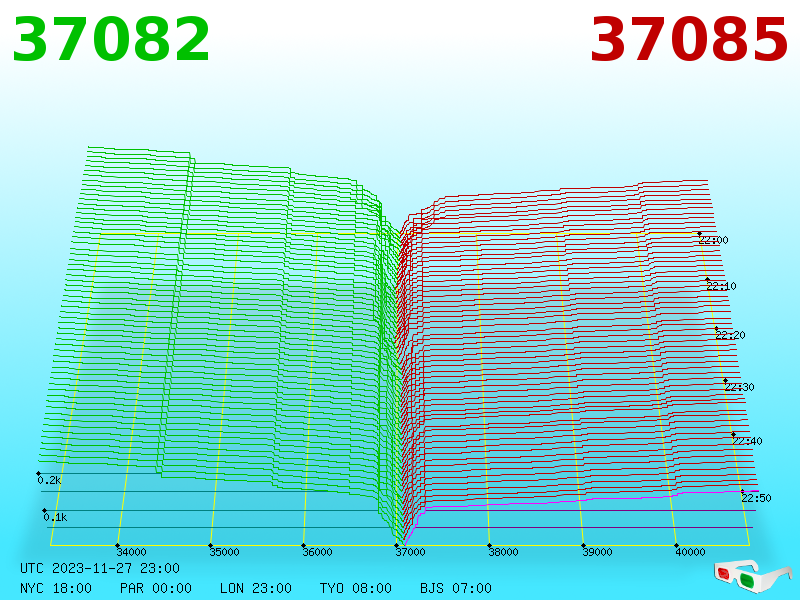Click the NYC 18:00 clock

tap(56, 588)
